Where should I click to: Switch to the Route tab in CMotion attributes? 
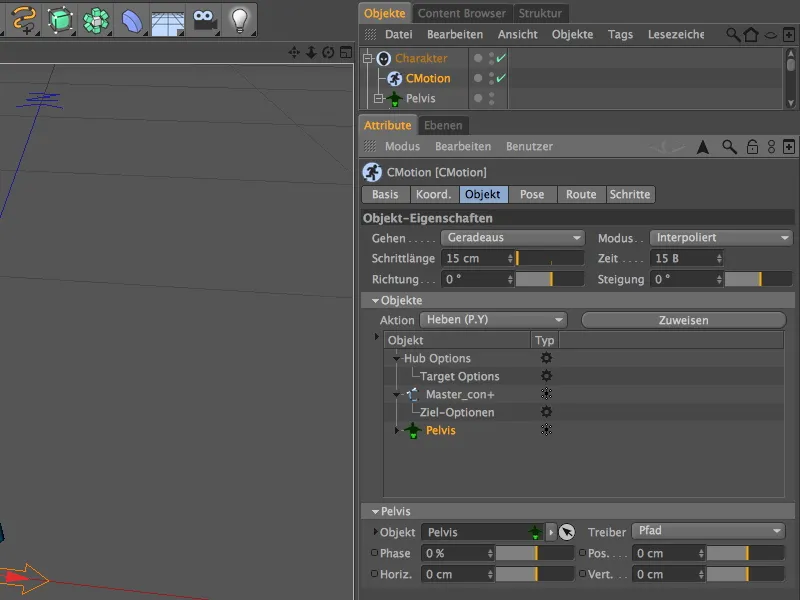pos(581,195)
